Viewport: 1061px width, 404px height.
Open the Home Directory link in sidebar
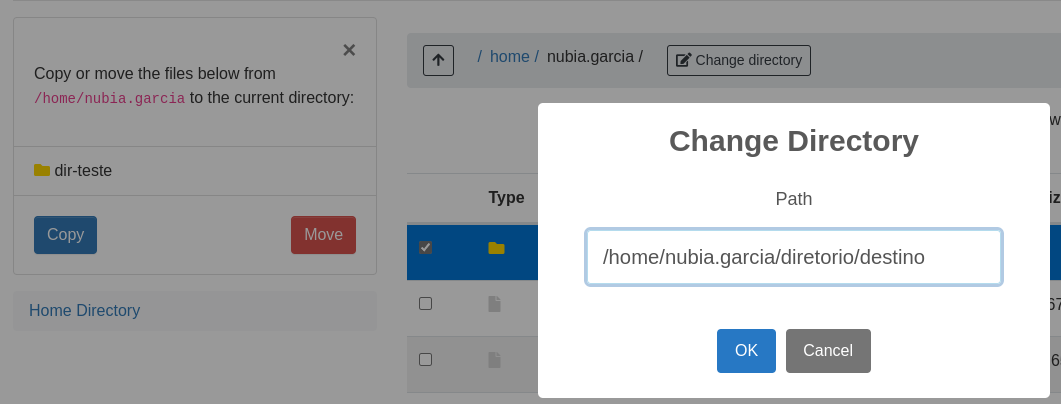[85, 311]
